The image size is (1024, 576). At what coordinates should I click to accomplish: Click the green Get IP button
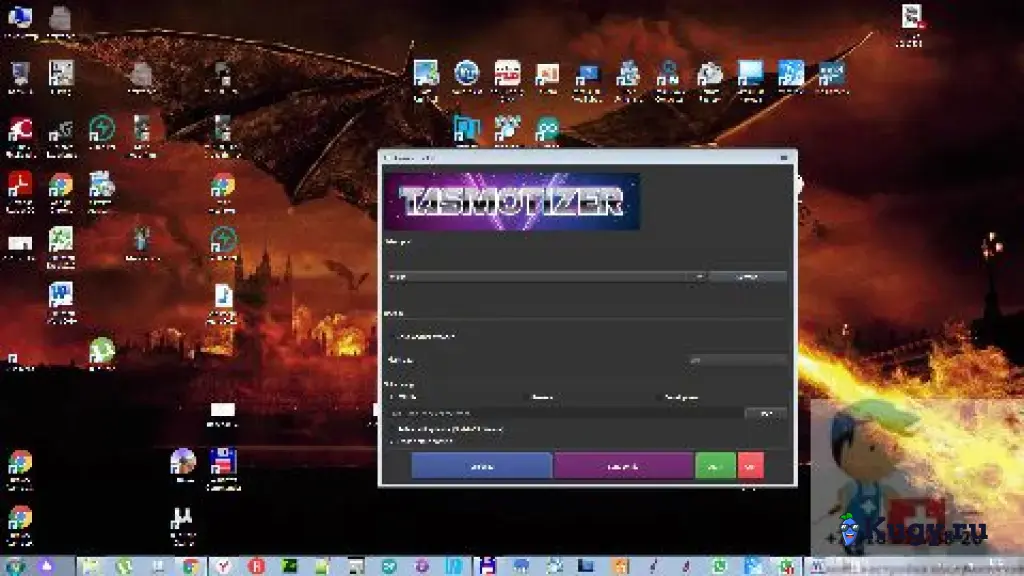click(716, 466)
